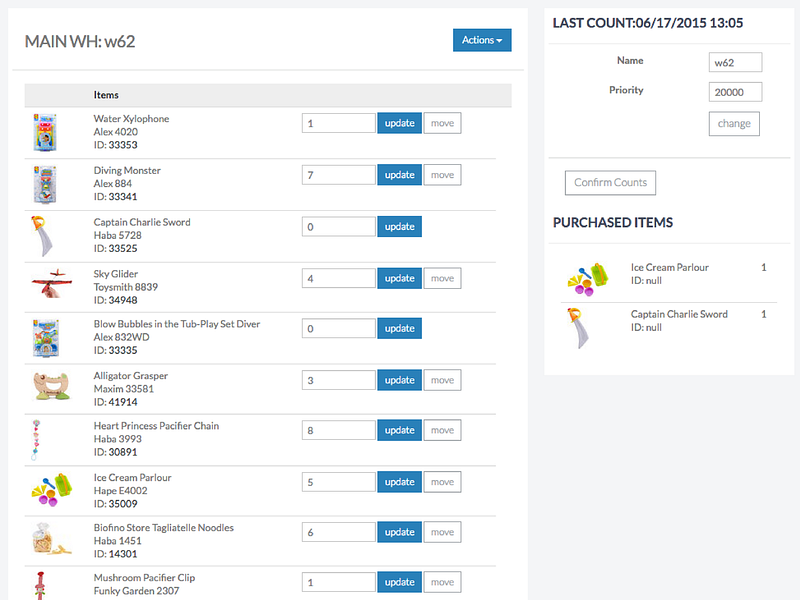Click the Alligator Grasper product image

tap(51, 388)
